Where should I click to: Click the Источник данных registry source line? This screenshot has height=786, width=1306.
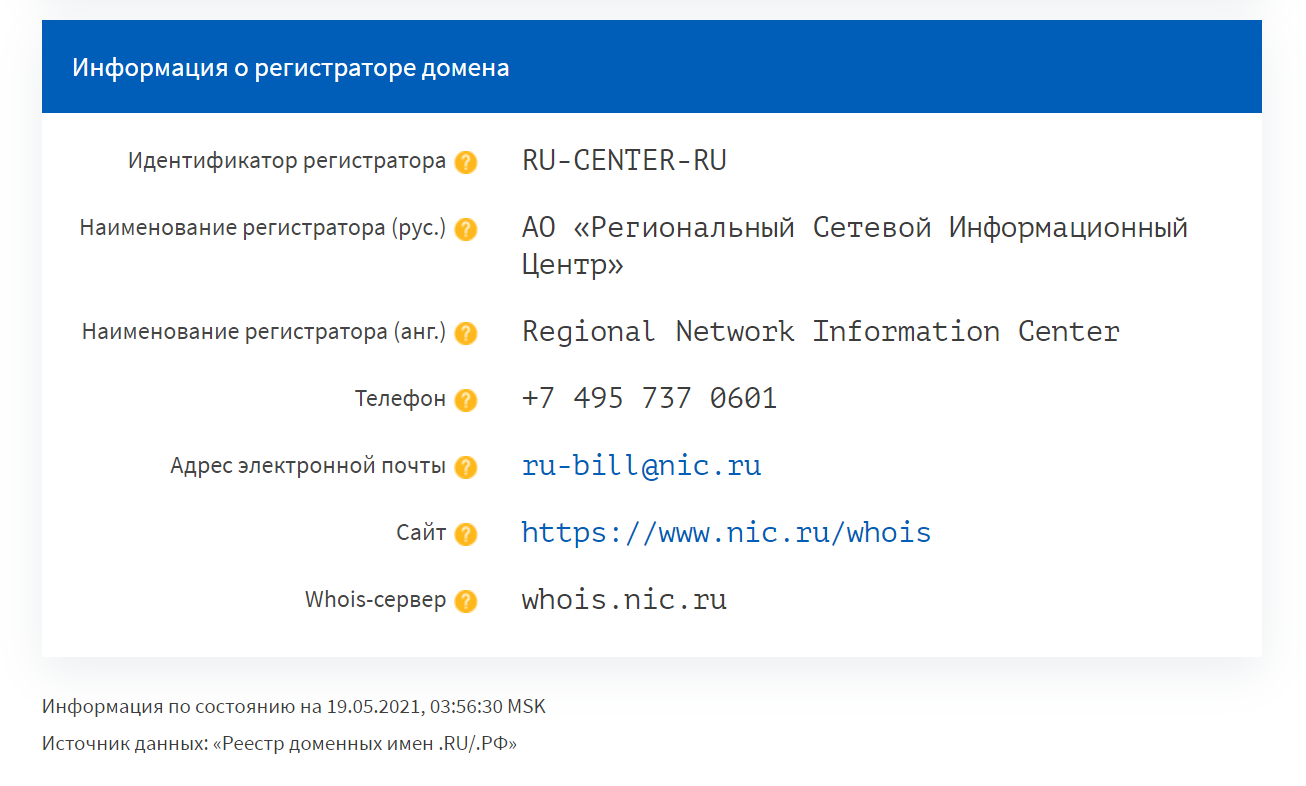pyautogui.click(x=280, y=744)
